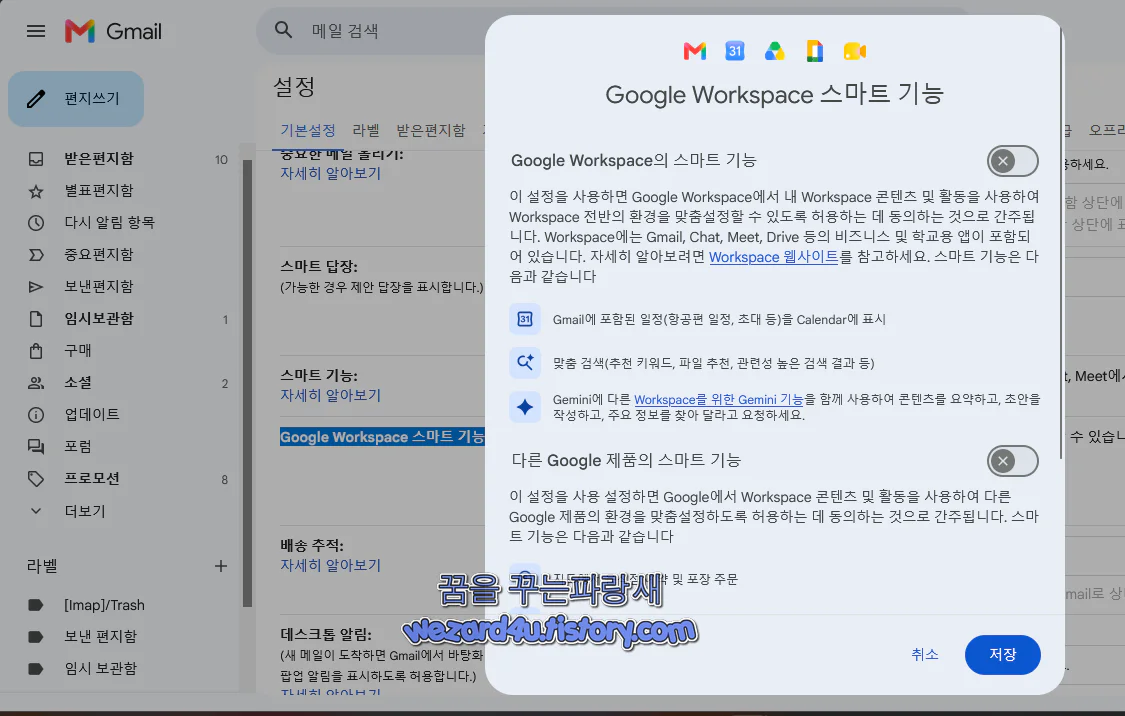Click the search magnifier icon
This screenshot has width=1125, height=716.
283,30
